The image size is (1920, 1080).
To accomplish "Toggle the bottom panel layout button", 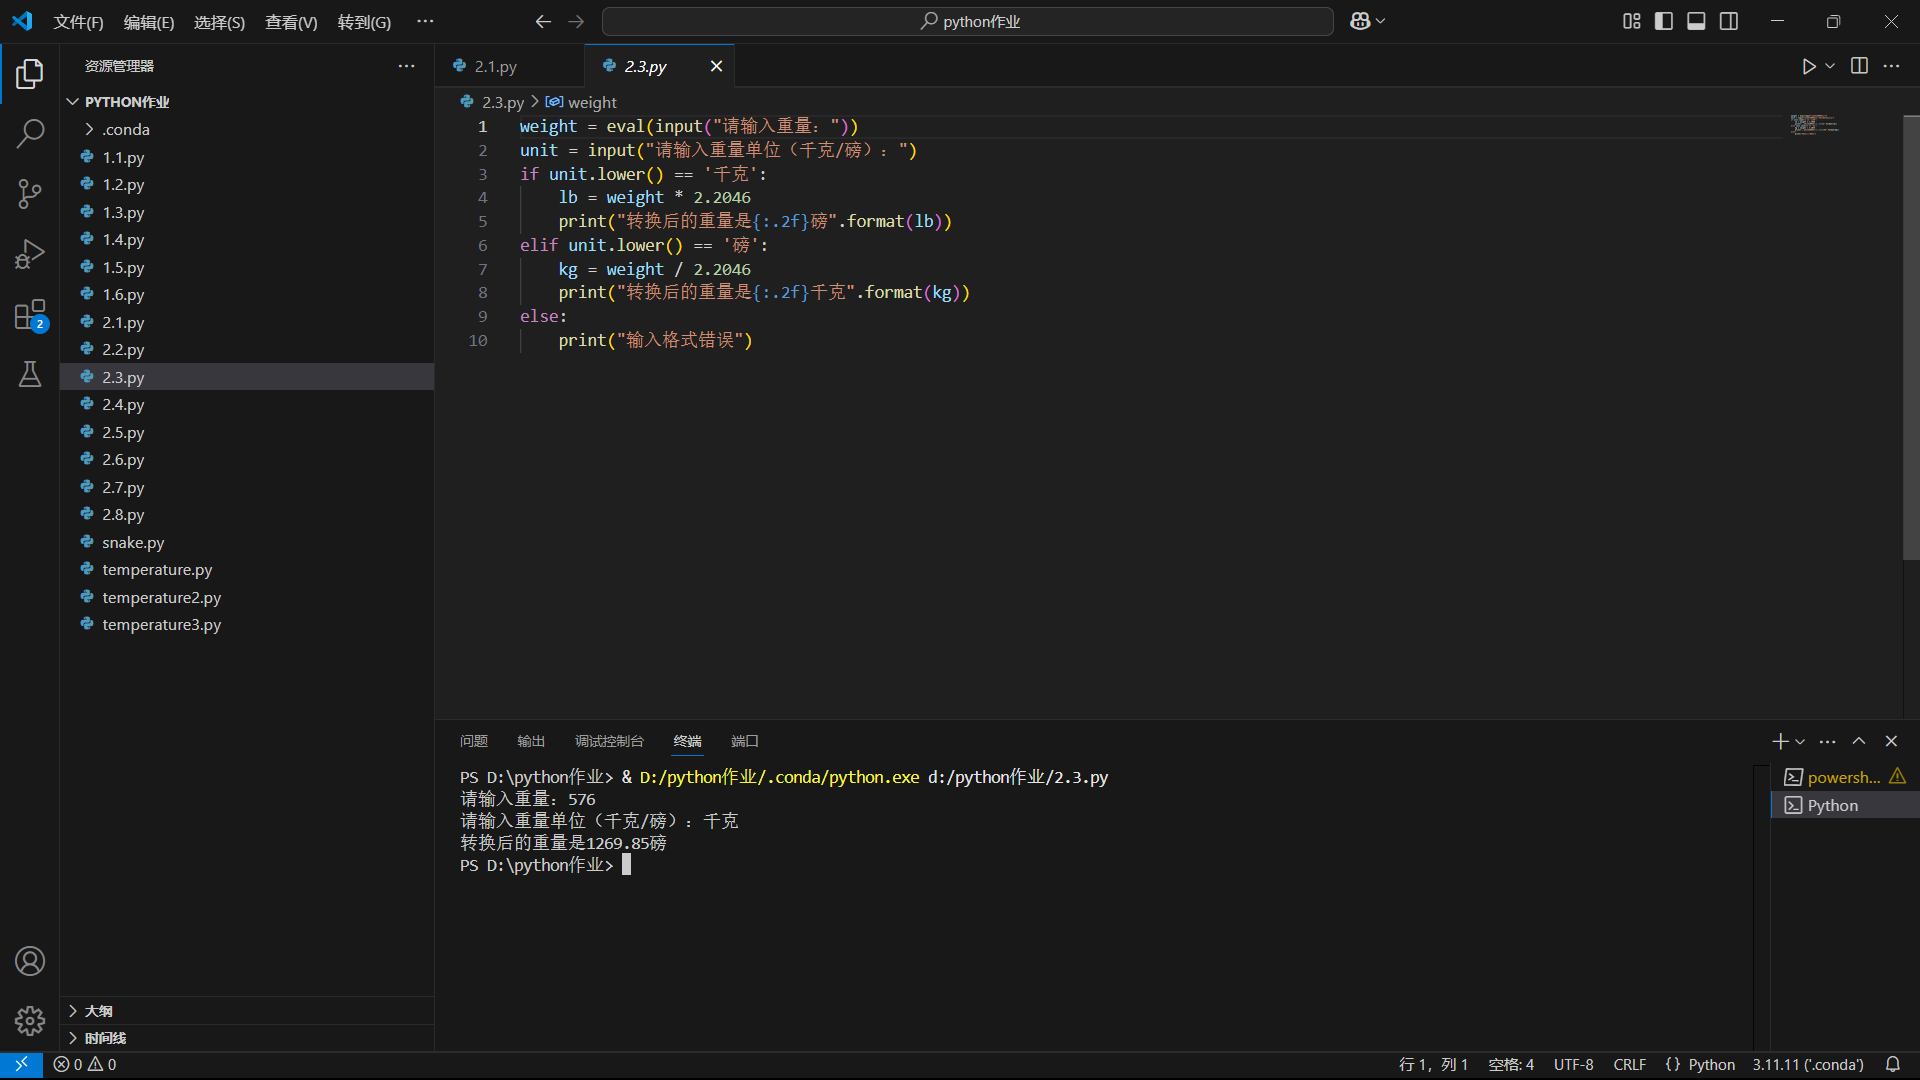I will [x=1696, y=21].
